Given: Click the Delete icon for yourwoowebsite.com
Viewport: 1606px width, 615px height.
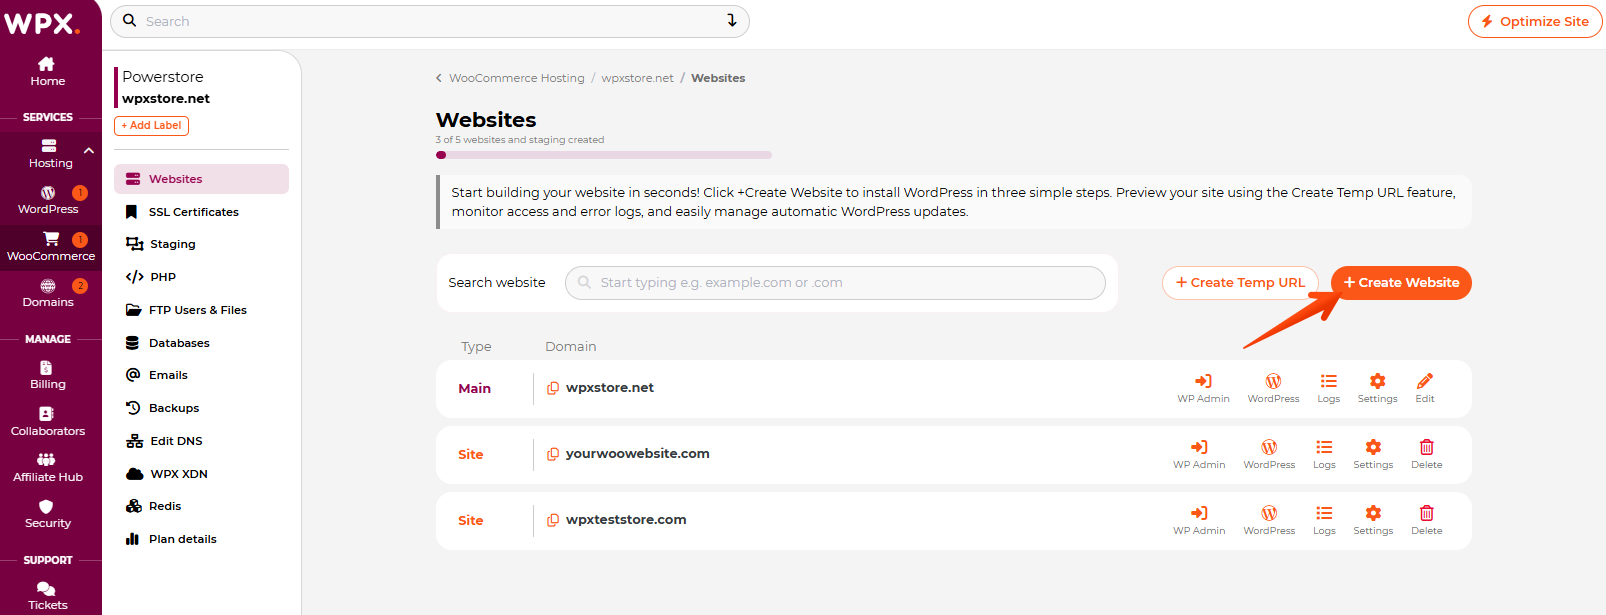Looking at the screenshot, I should [1426, 453].
